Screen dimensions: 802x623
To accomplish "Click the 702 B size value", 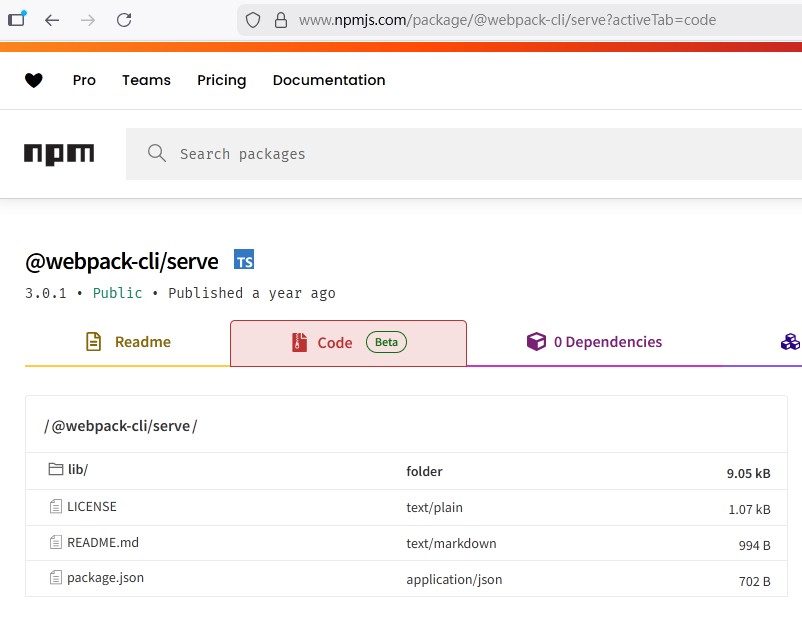I will [x=754, y=581].
